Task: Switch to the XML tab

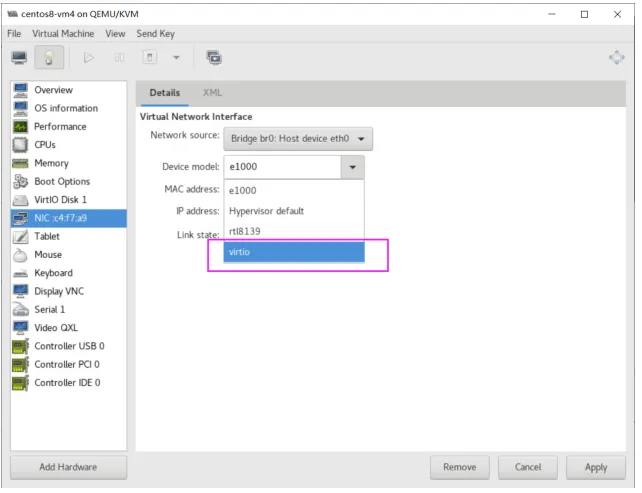Action: [212, 93]
